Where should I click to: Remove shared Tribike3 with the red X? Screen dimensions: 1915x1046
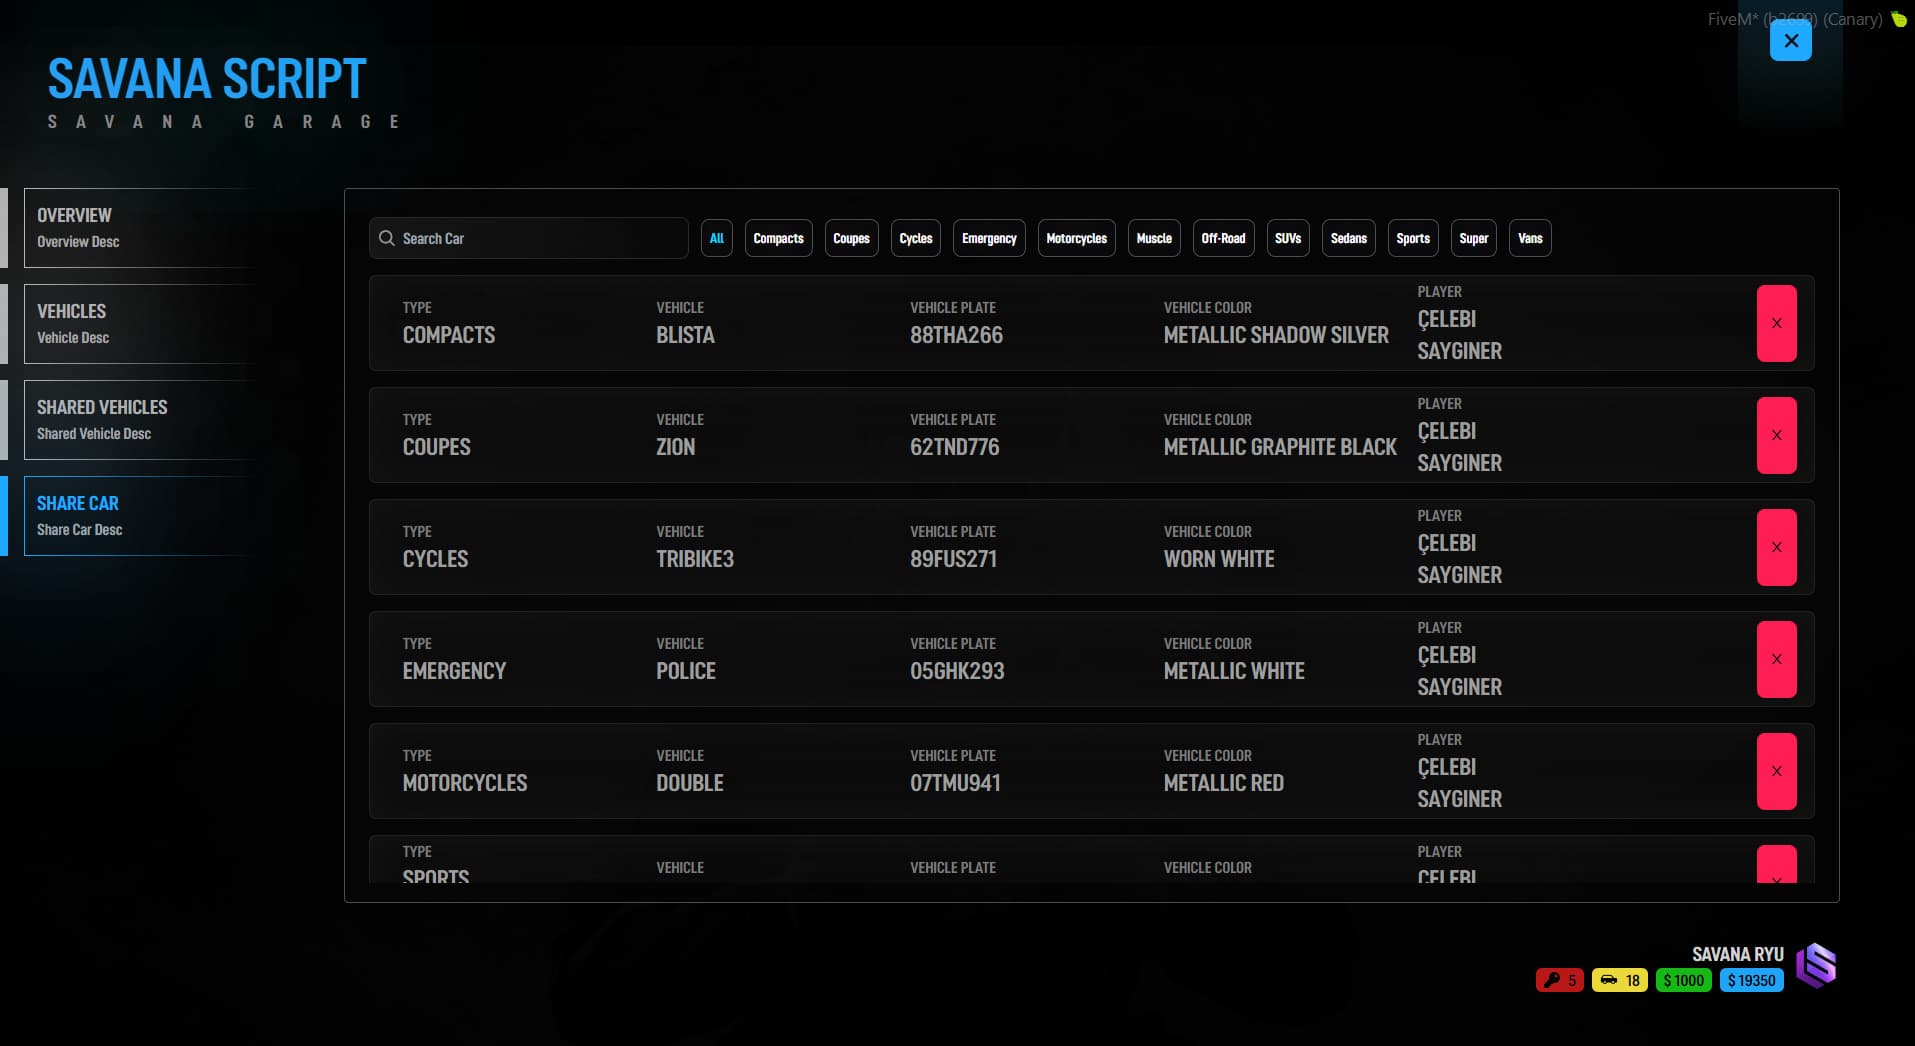pos(1776,547)
